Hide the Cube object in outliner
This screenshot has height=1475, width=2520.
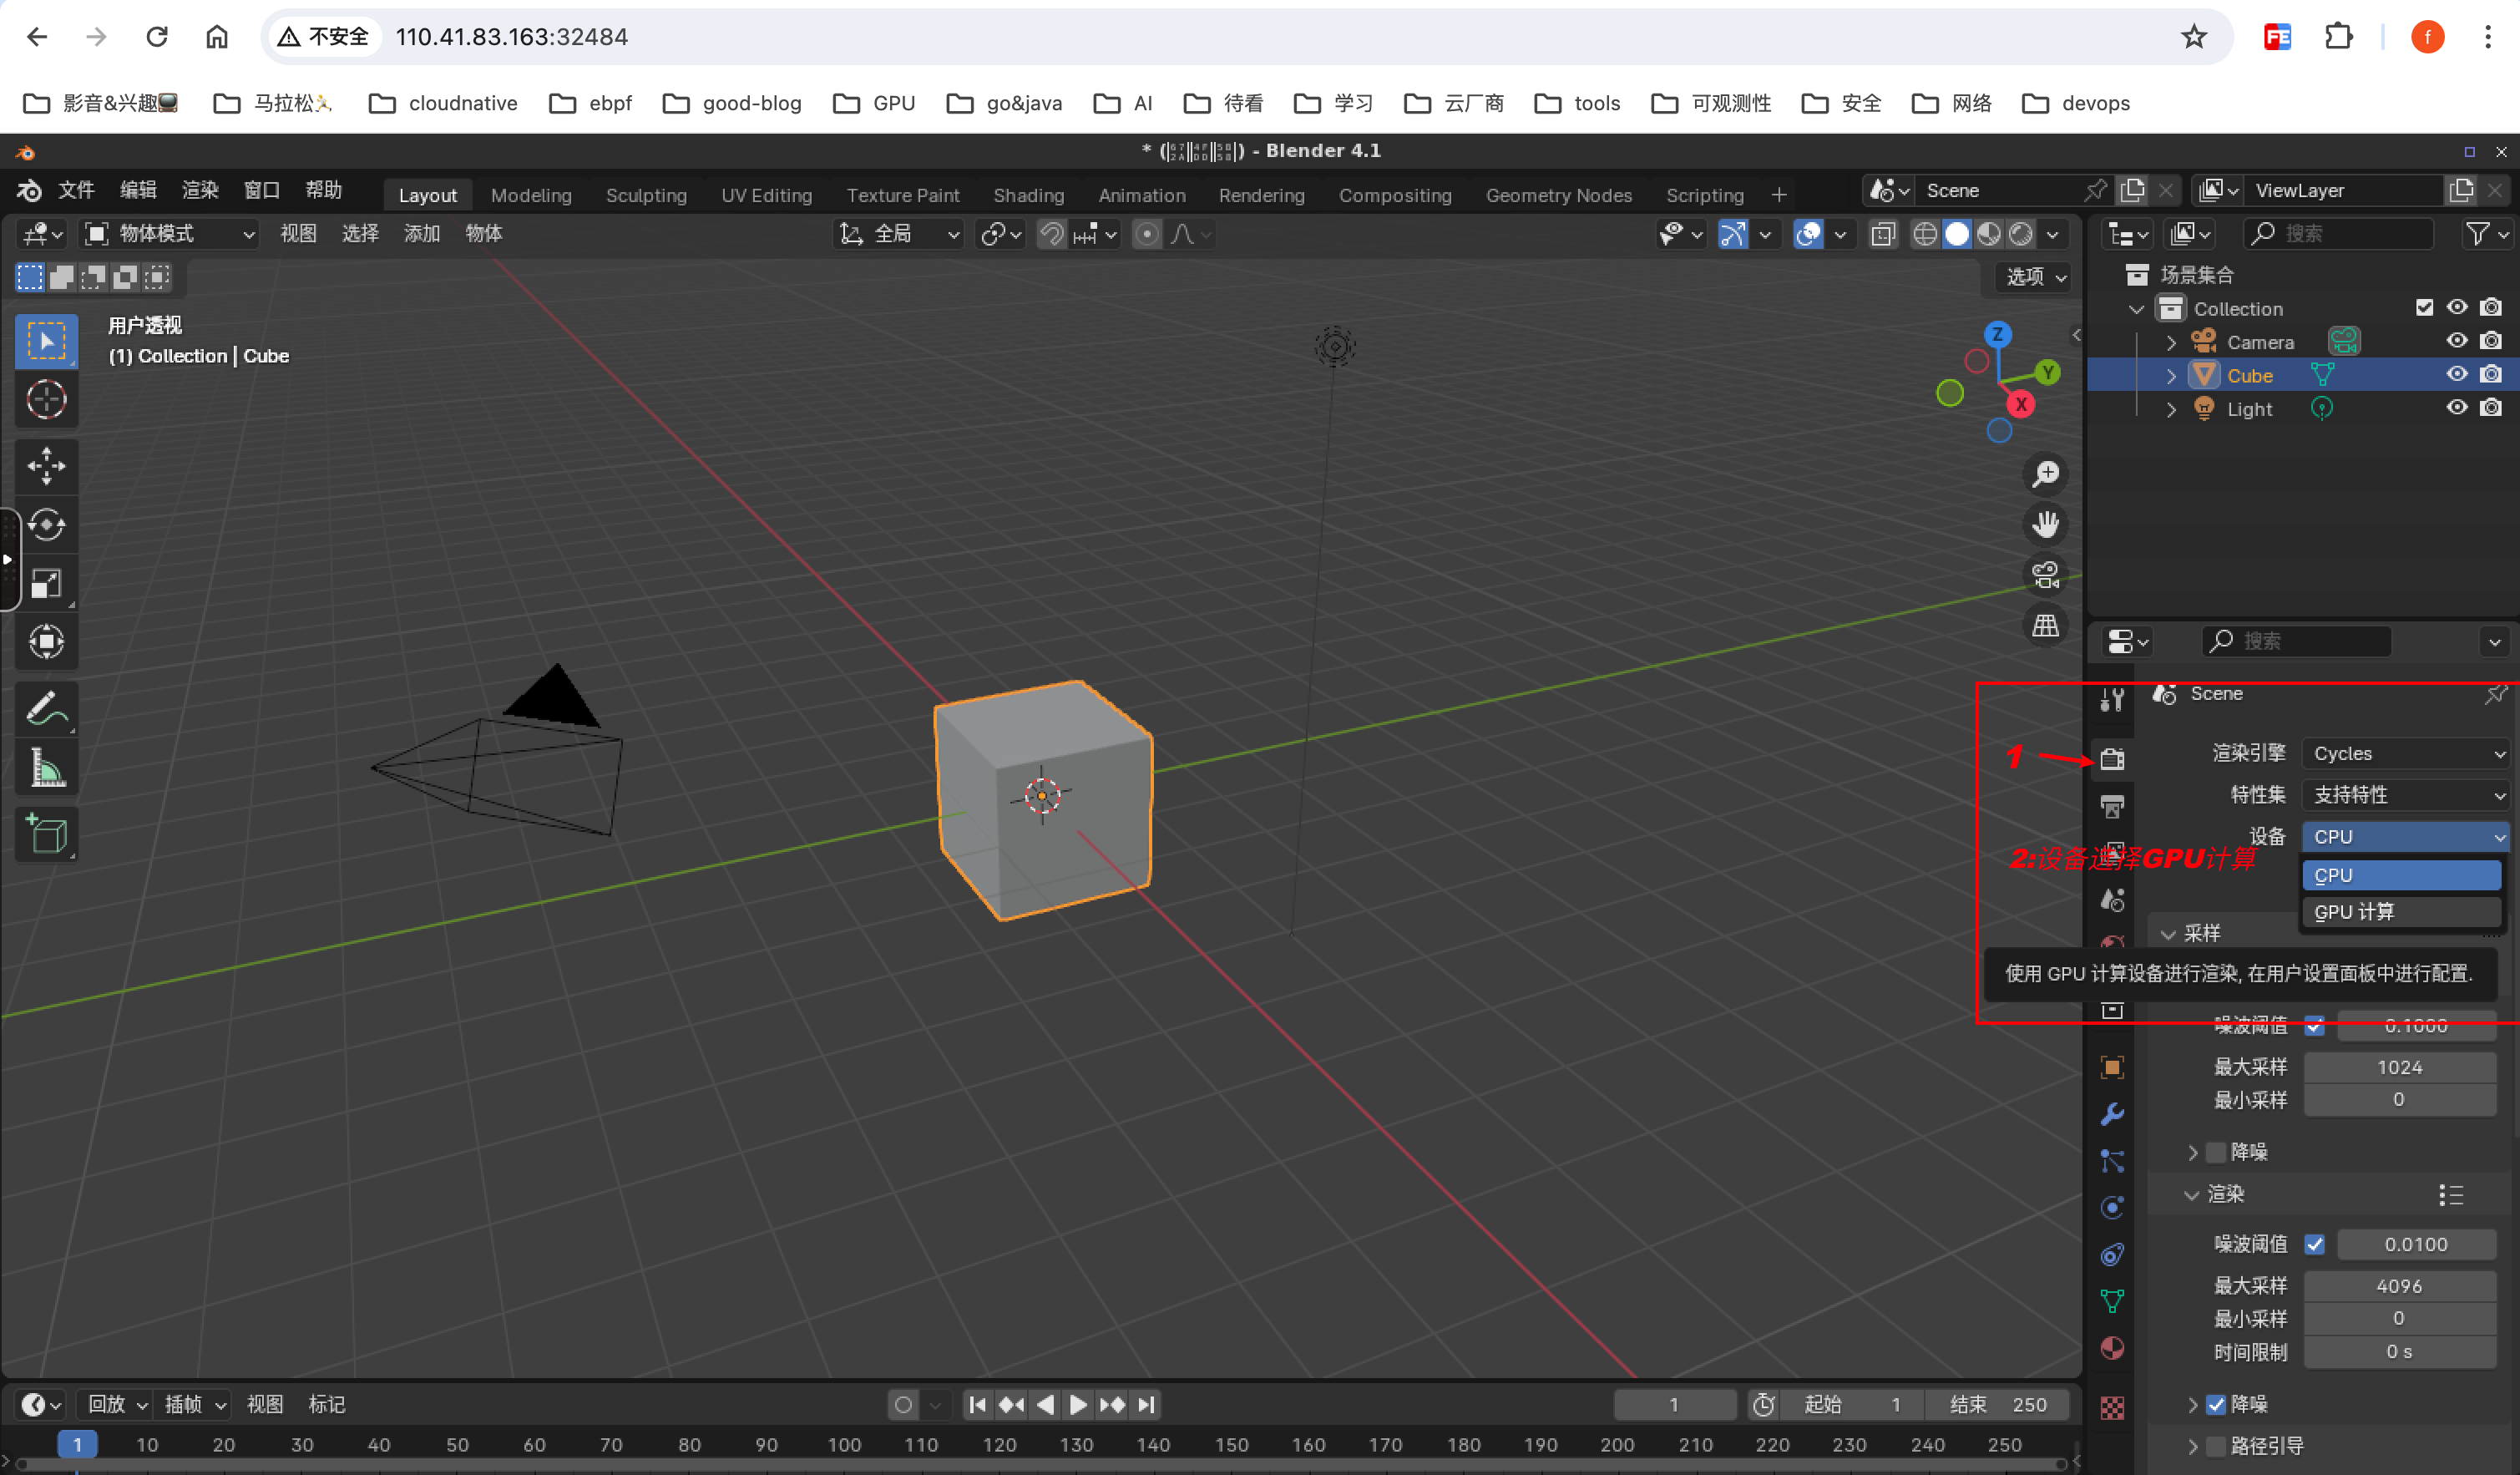tap(2456, 375)
